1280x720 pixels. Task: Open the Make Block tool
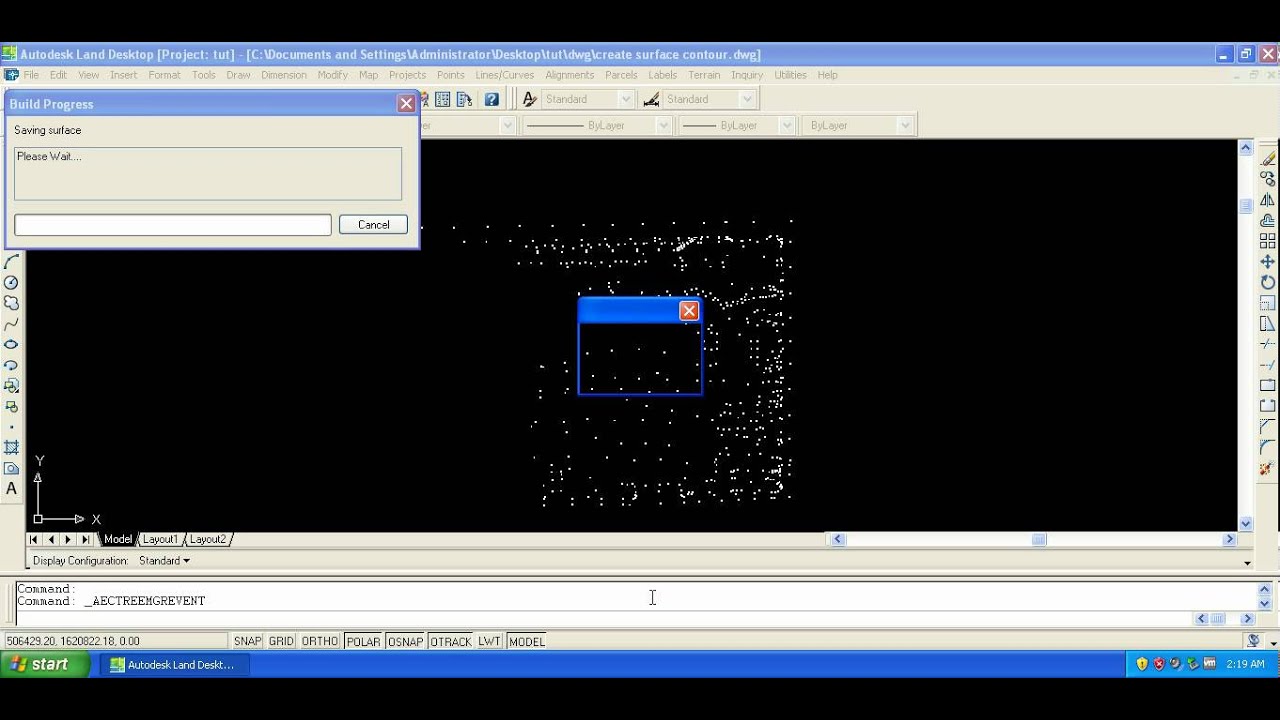tap(12, 406)
